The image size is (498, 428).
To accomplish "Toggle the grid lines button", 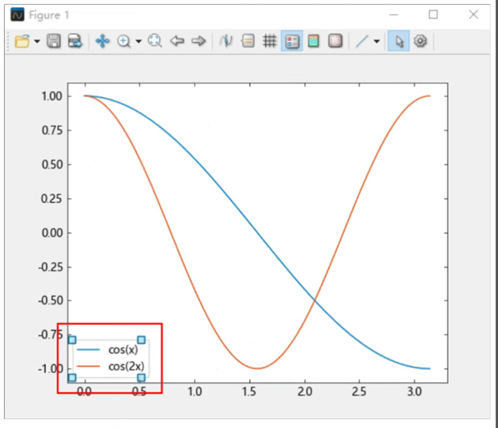I will pos(269,41).
